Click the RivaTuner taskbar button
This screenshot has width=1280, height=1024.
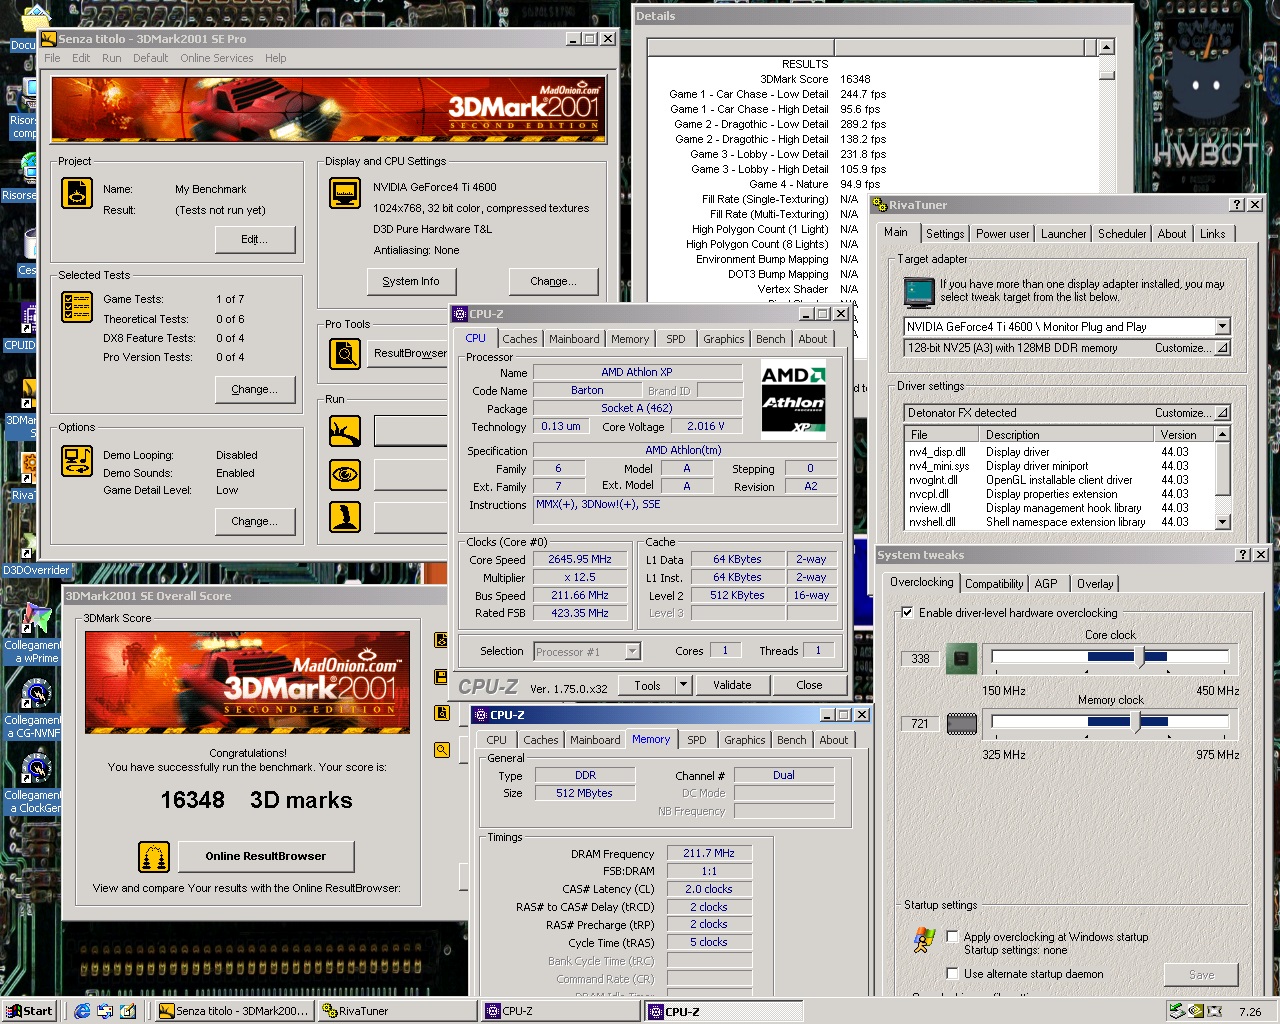(x=397, y=1011)
